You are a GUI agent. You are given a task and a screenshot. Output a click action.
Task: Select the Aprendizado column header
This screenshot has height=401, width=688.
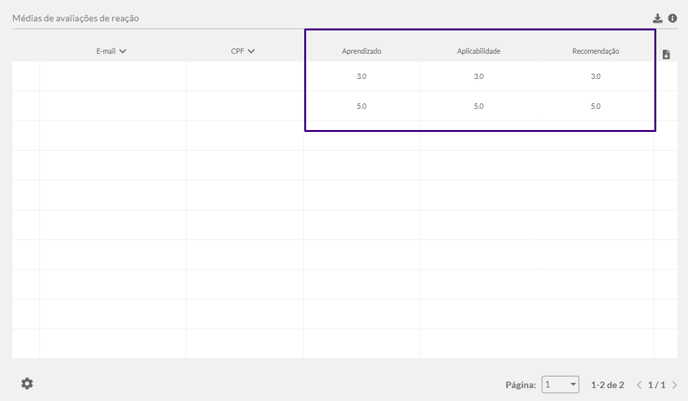point(361,50)
